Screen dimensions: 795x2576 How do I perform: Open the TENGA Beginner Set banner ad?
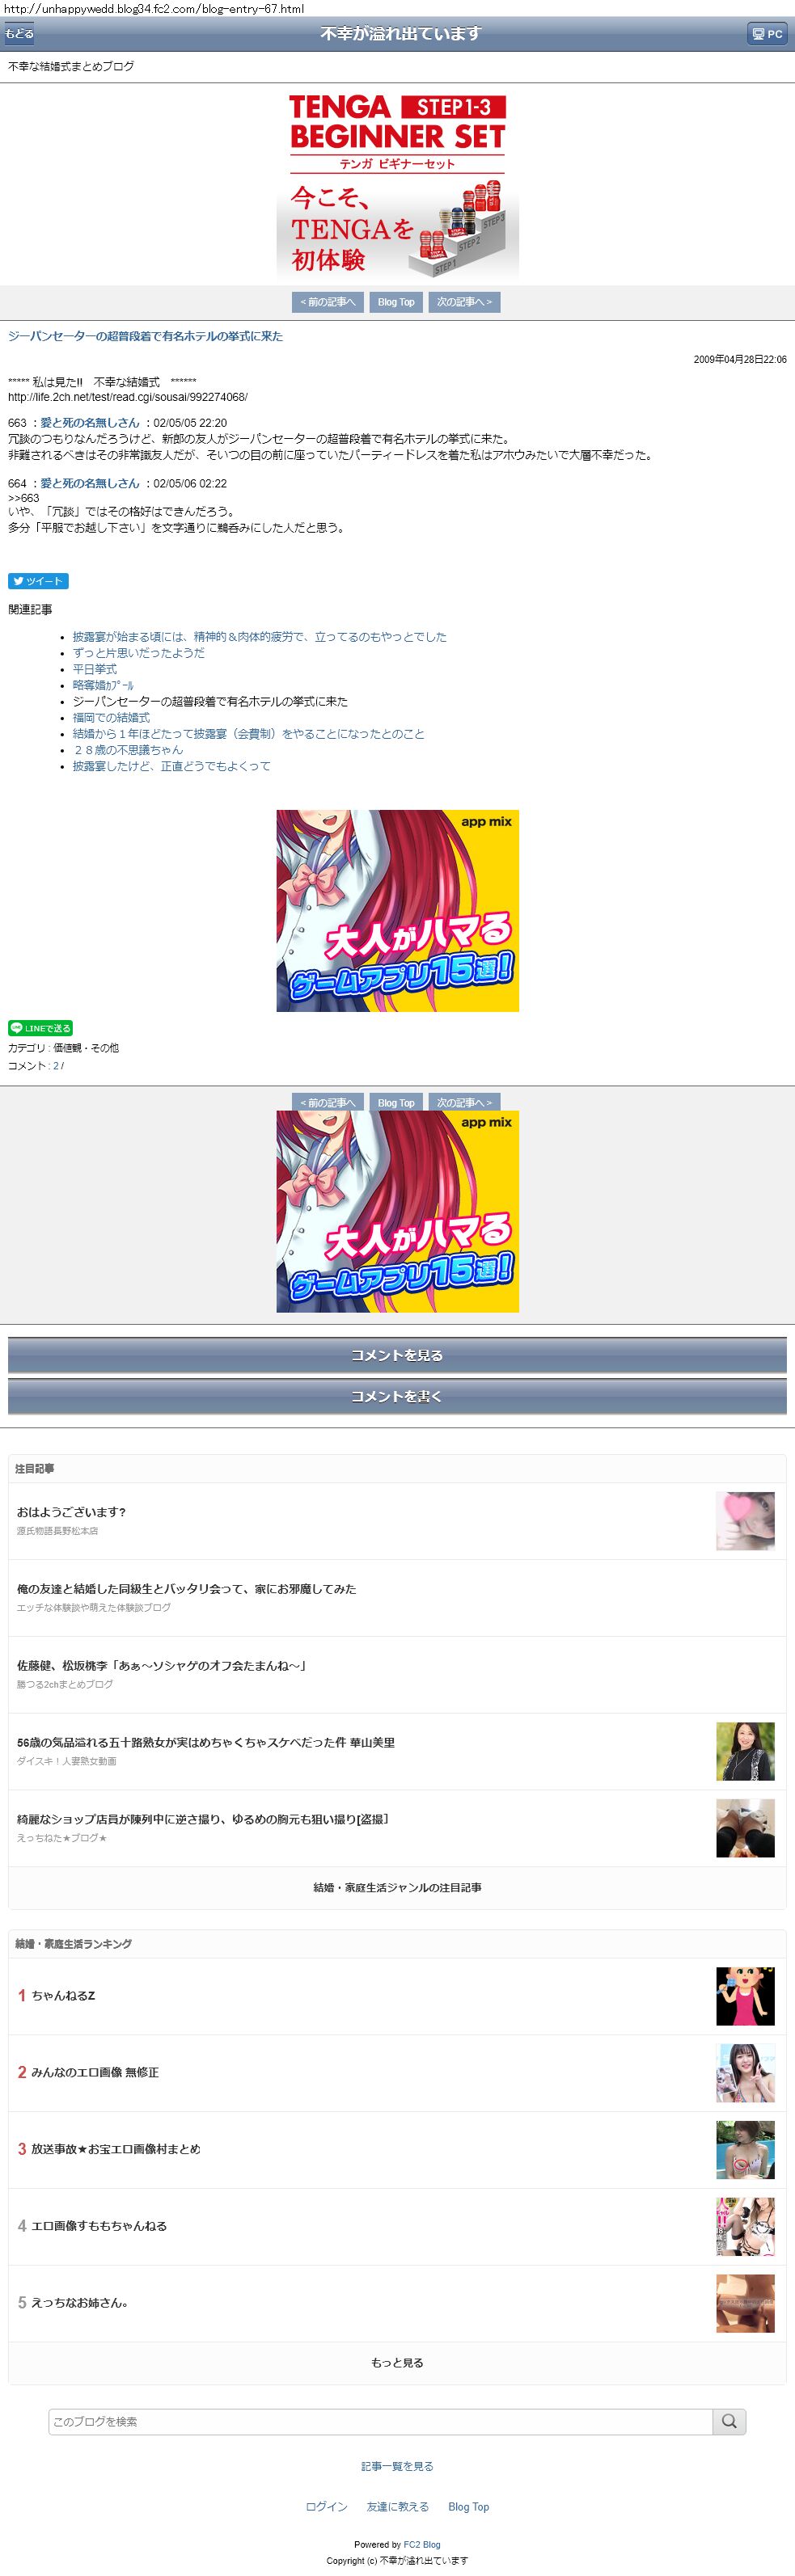pyautogui.click(x=398, y=184)
